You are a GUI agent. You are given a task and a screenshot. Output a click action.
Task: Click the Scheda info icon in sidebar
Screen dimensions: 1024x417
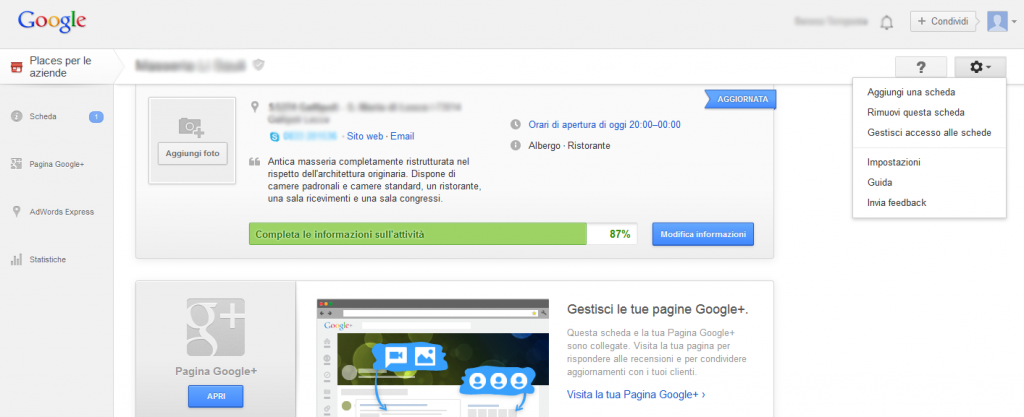tap(16, 117)
